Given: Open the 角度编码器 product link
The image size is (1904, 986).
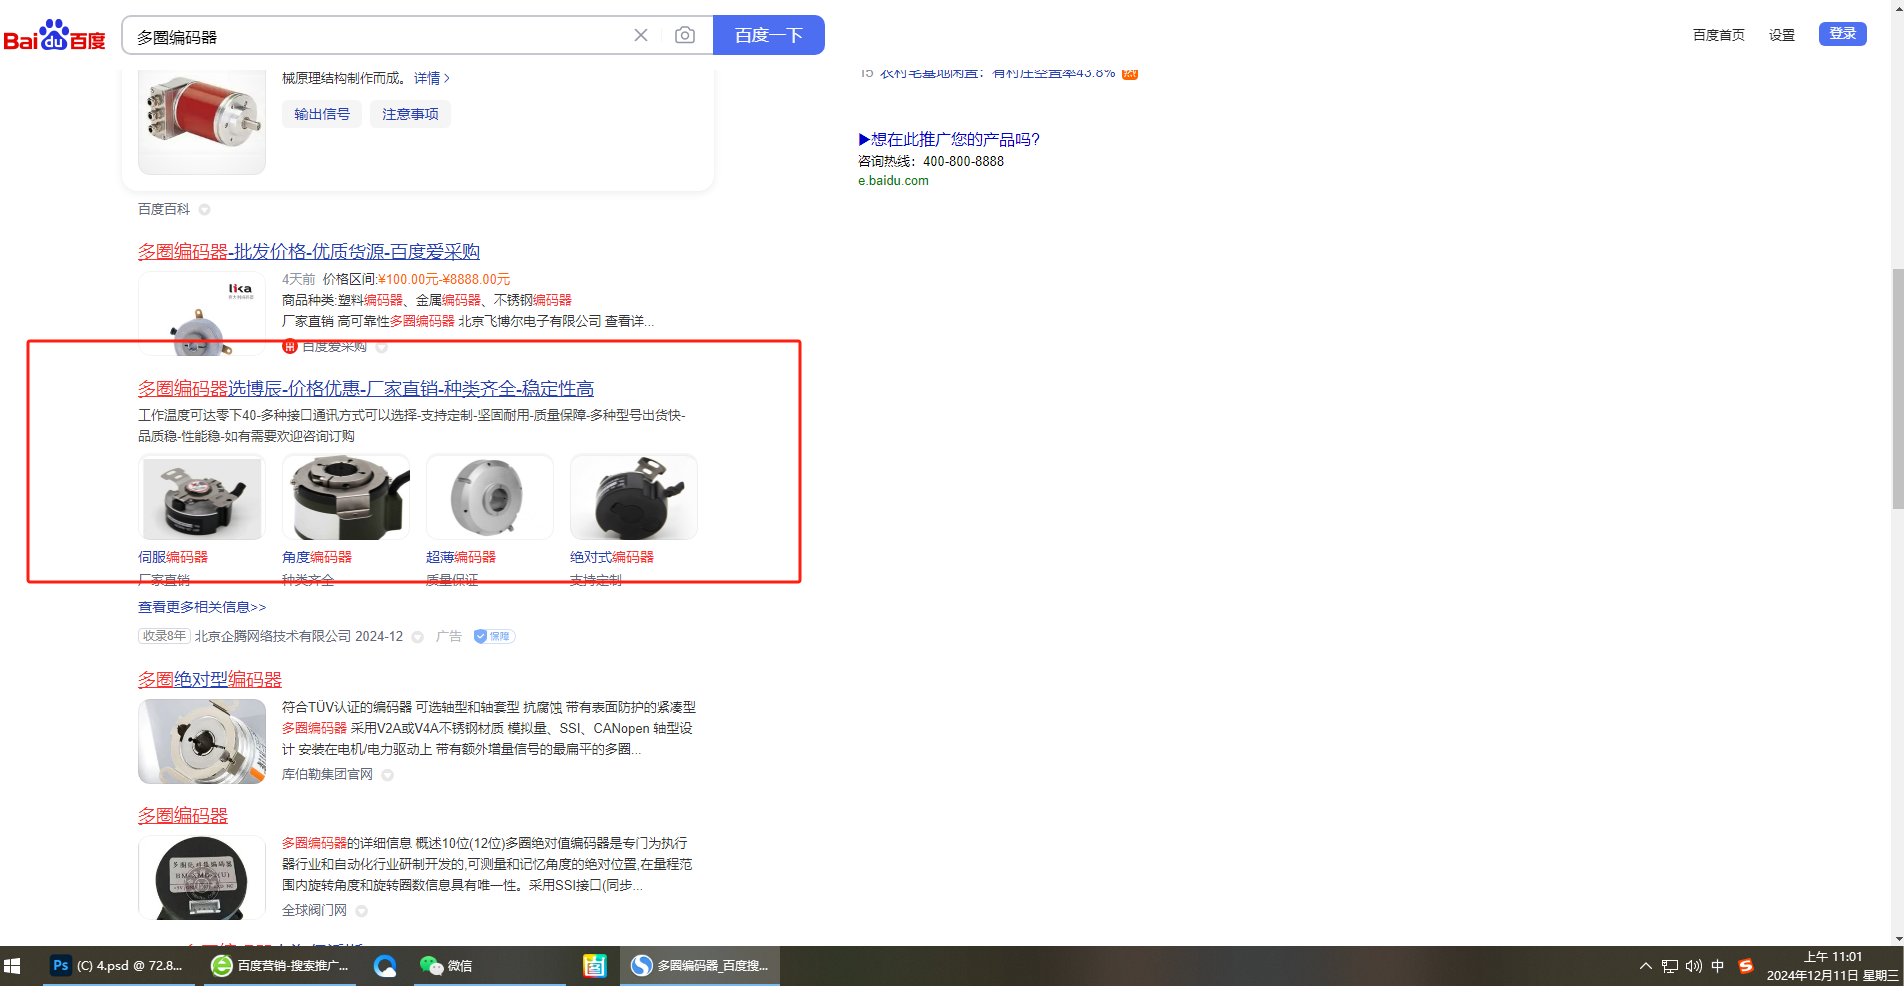Looking at the screenshot, I should [317, 557].
